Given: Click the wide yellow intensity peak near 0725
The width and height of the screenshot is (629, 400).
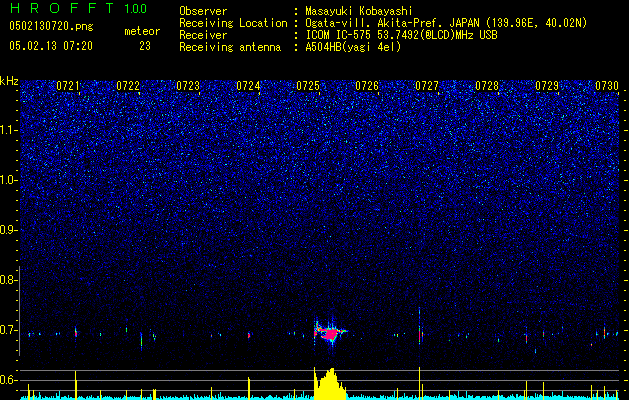Looking at the screenshot, I should [x=329, y=384].
